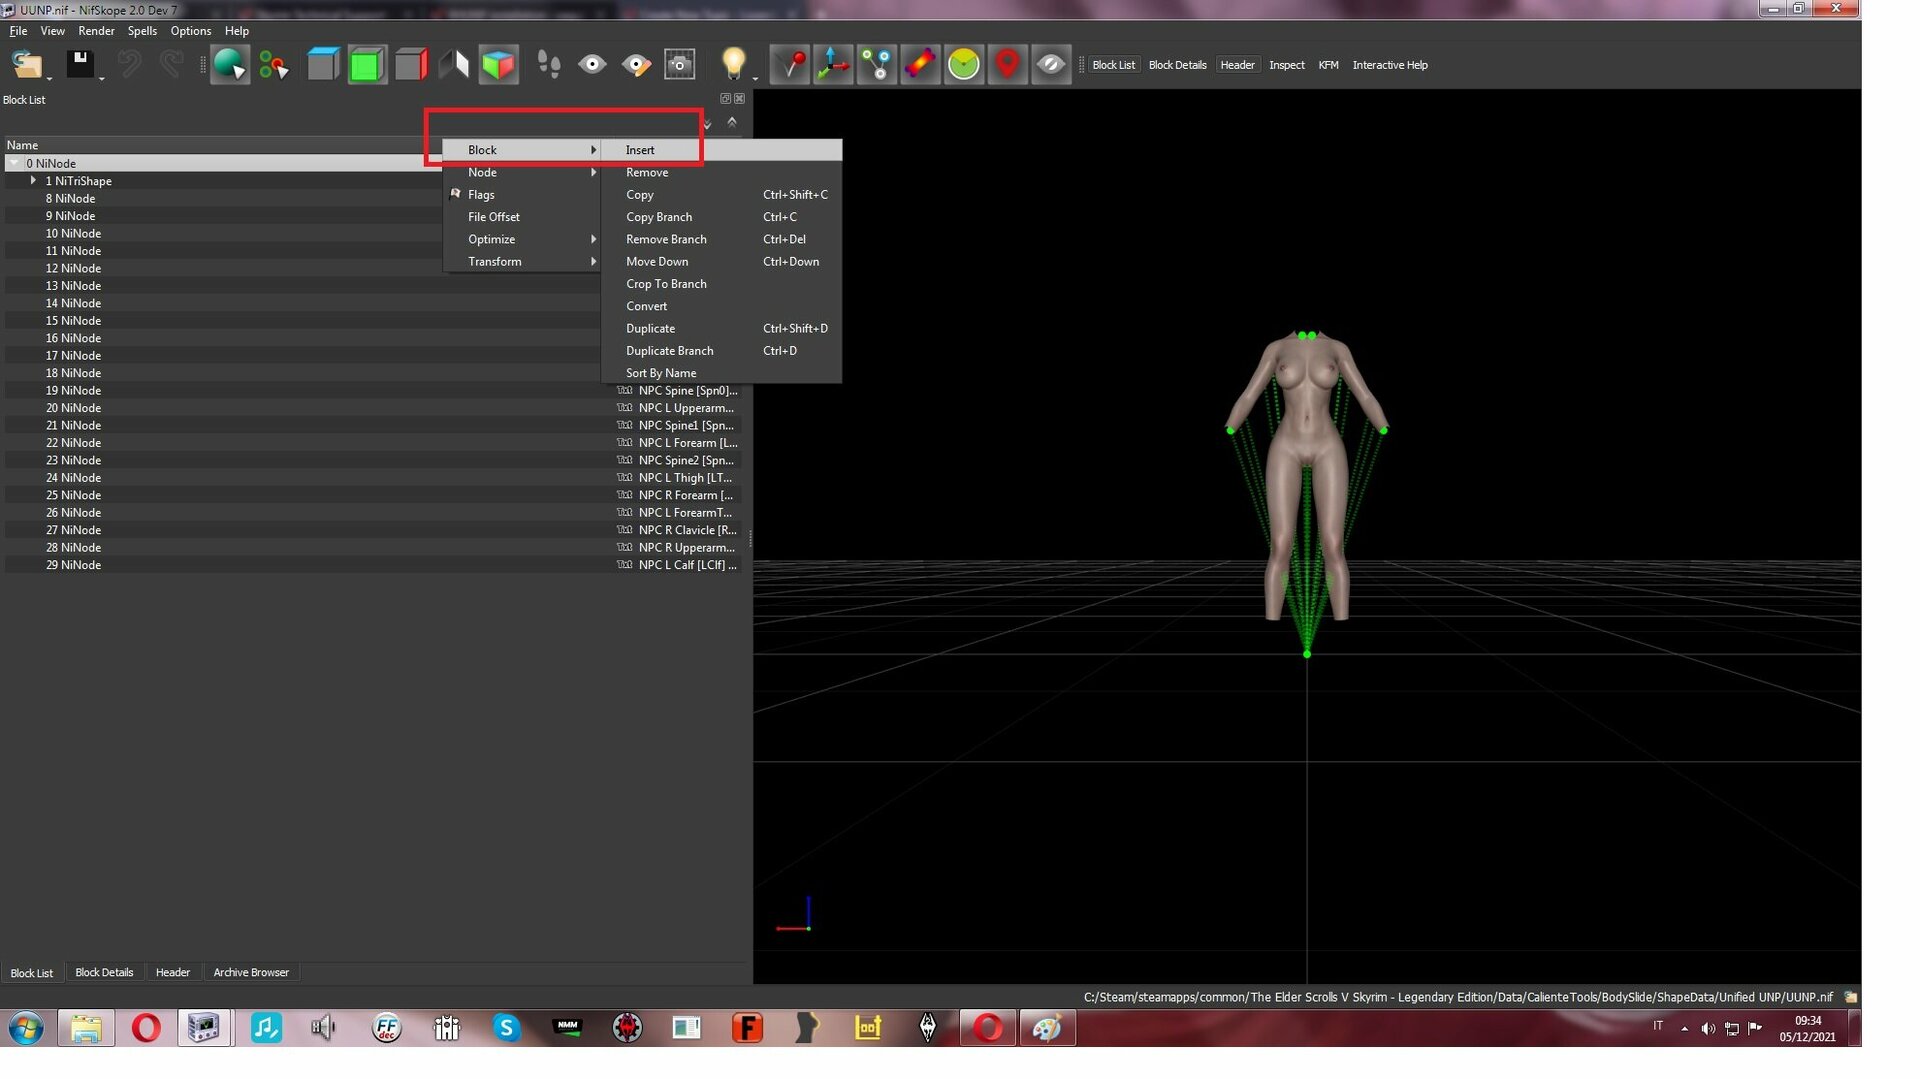Viewport: 1920px width, 1079px height.
Task: Open the save file dropdown arrow
Action: tap(102, 78)
